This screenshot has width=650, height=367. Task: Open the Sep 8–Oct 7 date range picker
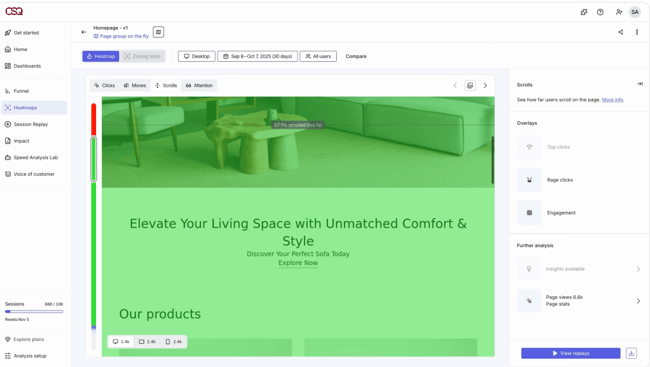(x=257, y=56)
